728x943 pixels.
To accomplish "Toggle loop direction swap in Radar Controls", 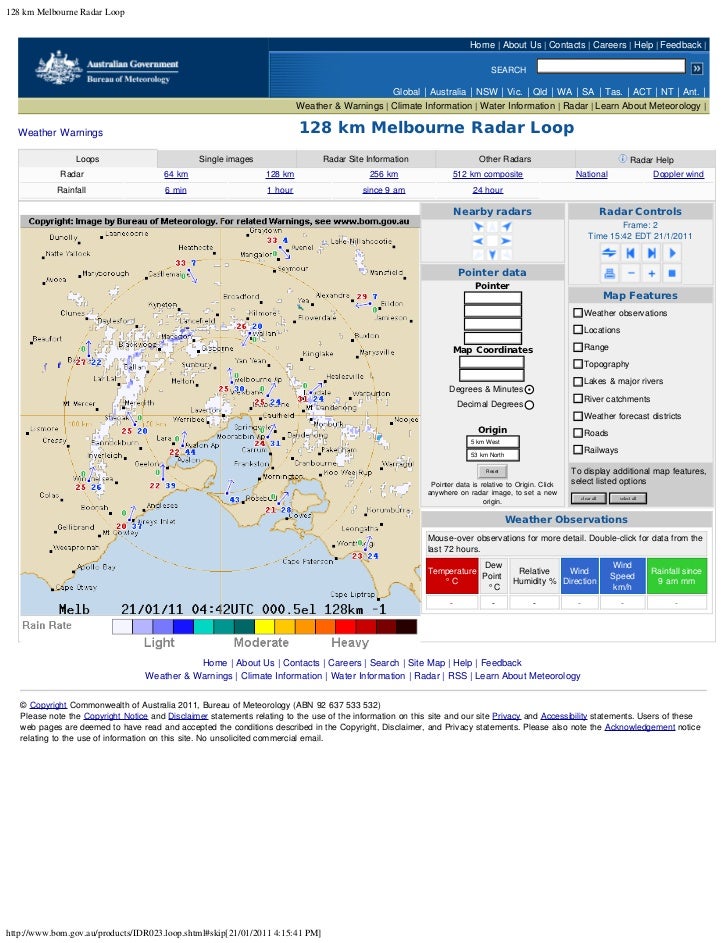I will 609,253.
